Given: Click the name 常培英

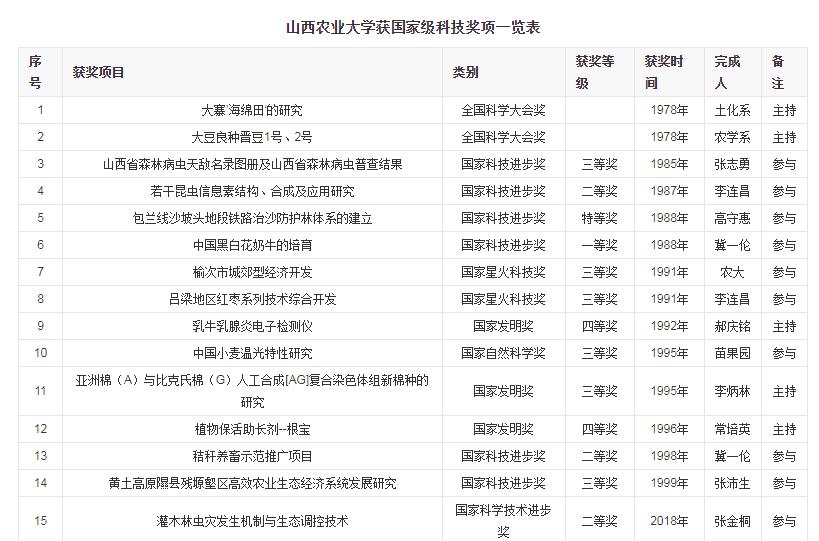Looking at the screenshot, I should coord(732,429).
